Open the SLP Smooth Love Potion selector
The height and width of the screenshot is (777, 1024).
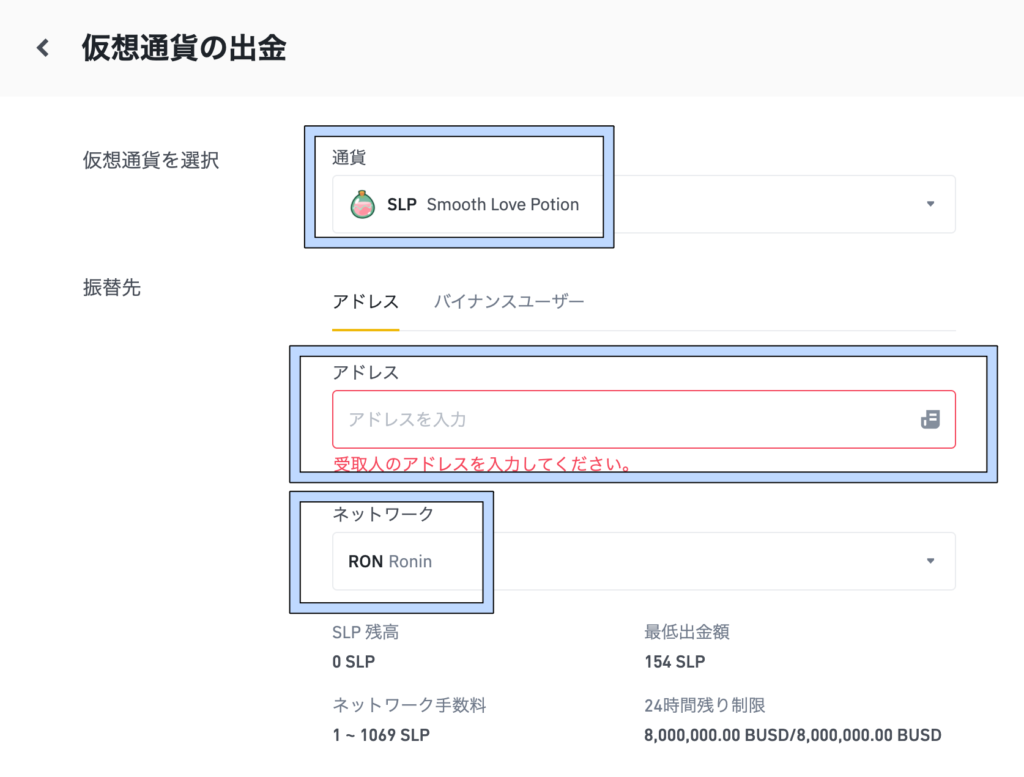point(643,204)
